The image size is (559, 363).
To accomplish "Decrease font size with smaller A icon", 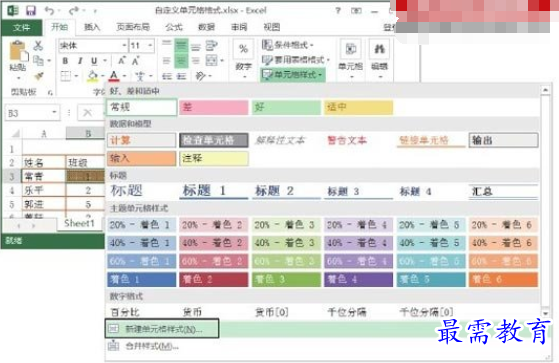I will click(135, 61).
